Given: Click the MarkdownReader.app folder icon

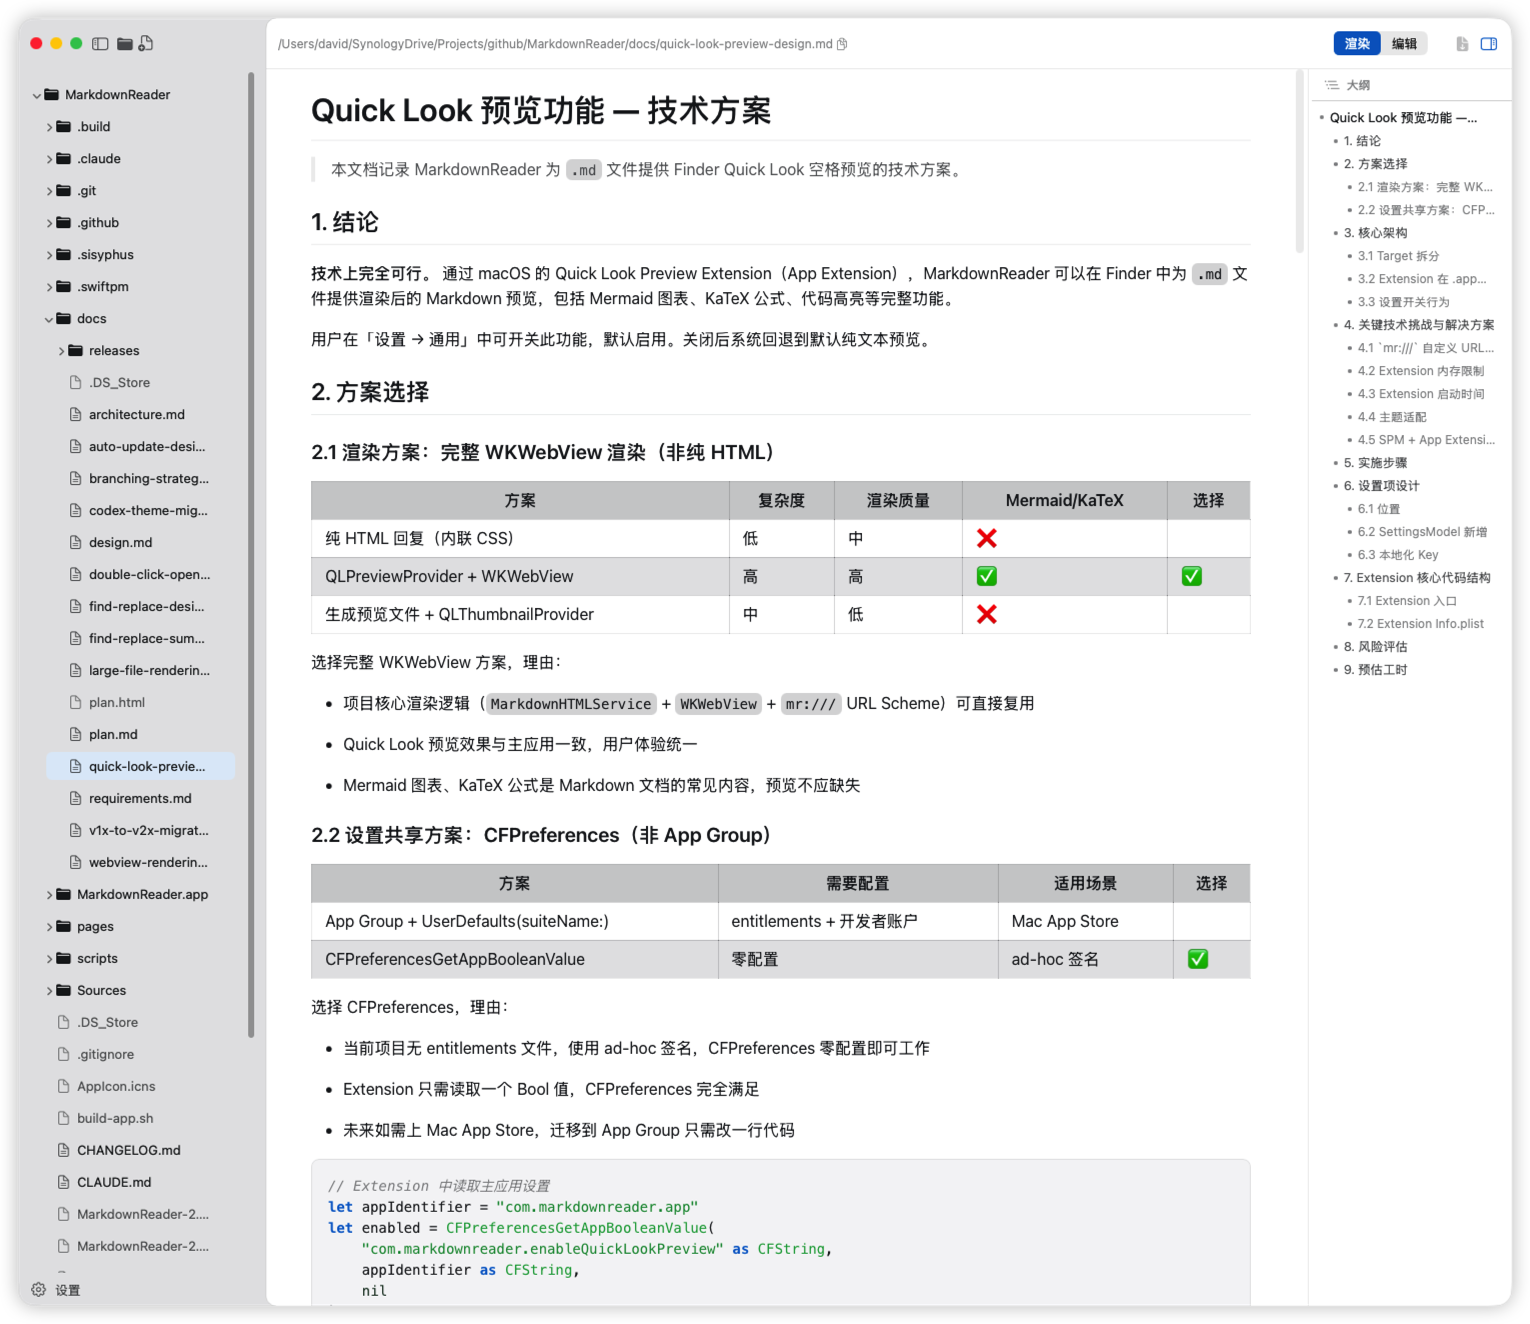Looking at the screenshot, I should click(x=64, y=894).
